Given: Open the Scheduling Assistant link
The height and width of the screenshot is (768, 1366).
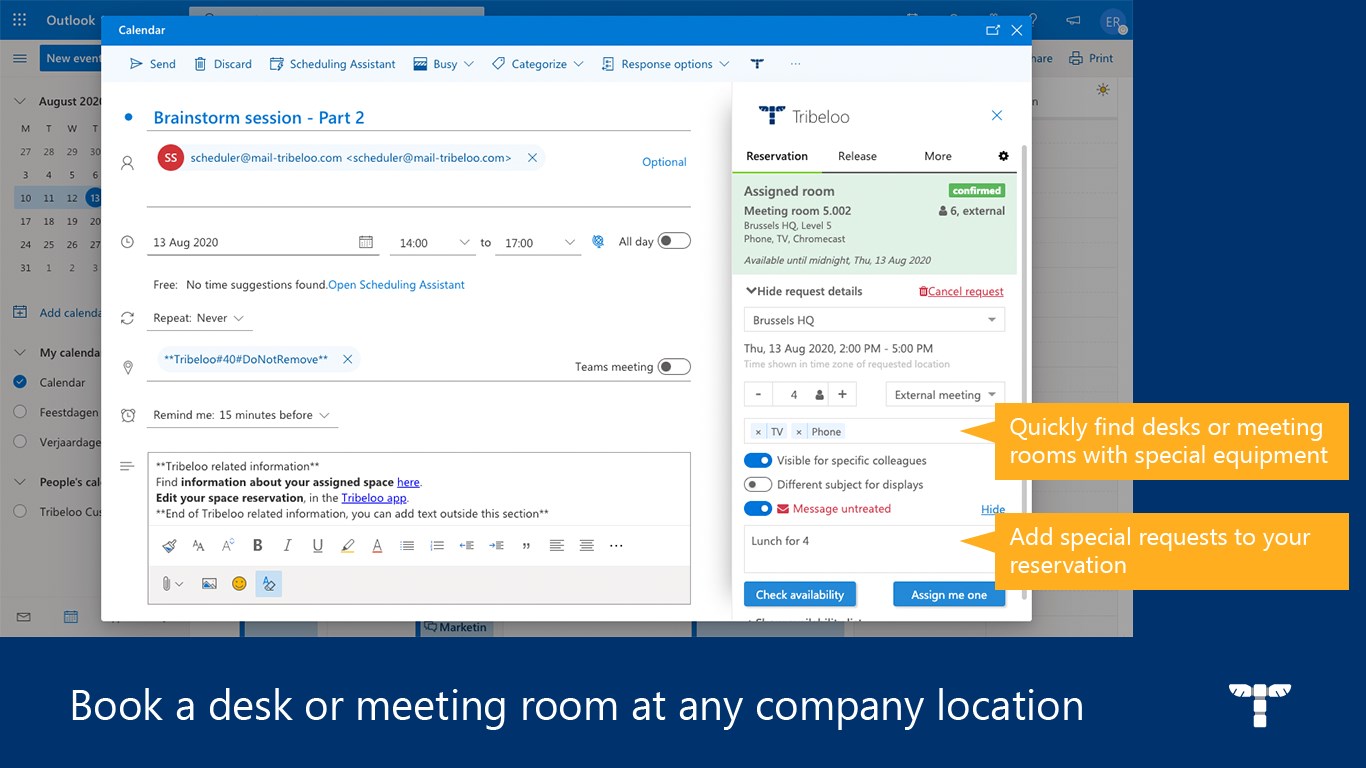Looking at the screenshot, I should (396, 285).
